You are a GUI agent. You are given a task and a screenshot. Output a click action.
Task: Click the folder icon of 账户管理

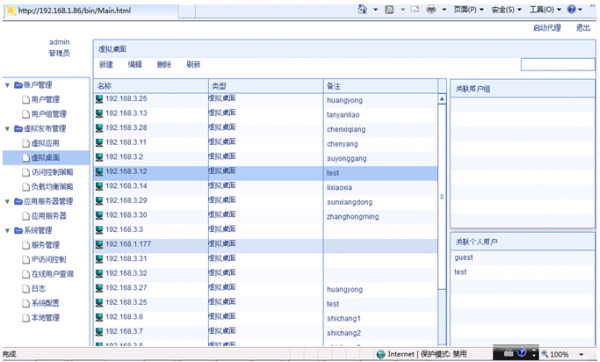coord(18,85)
